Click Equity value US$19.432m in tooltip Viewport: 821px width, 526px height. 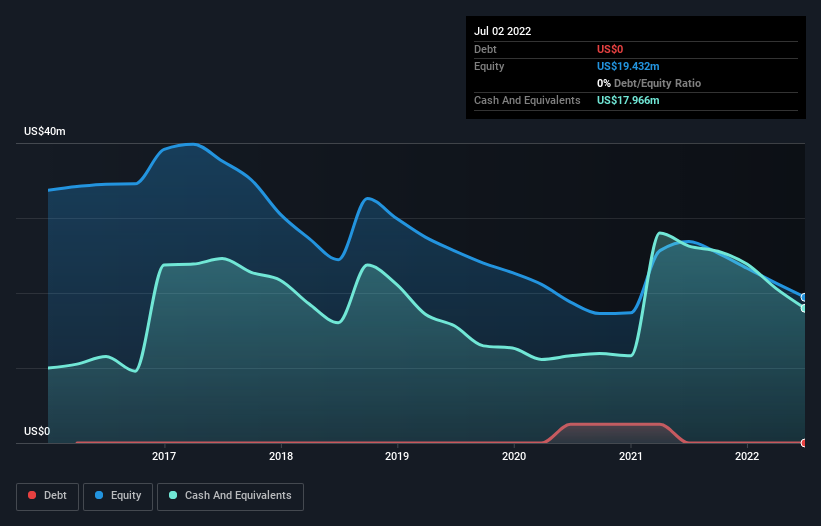pyautogui.click(x=628, y=66)
